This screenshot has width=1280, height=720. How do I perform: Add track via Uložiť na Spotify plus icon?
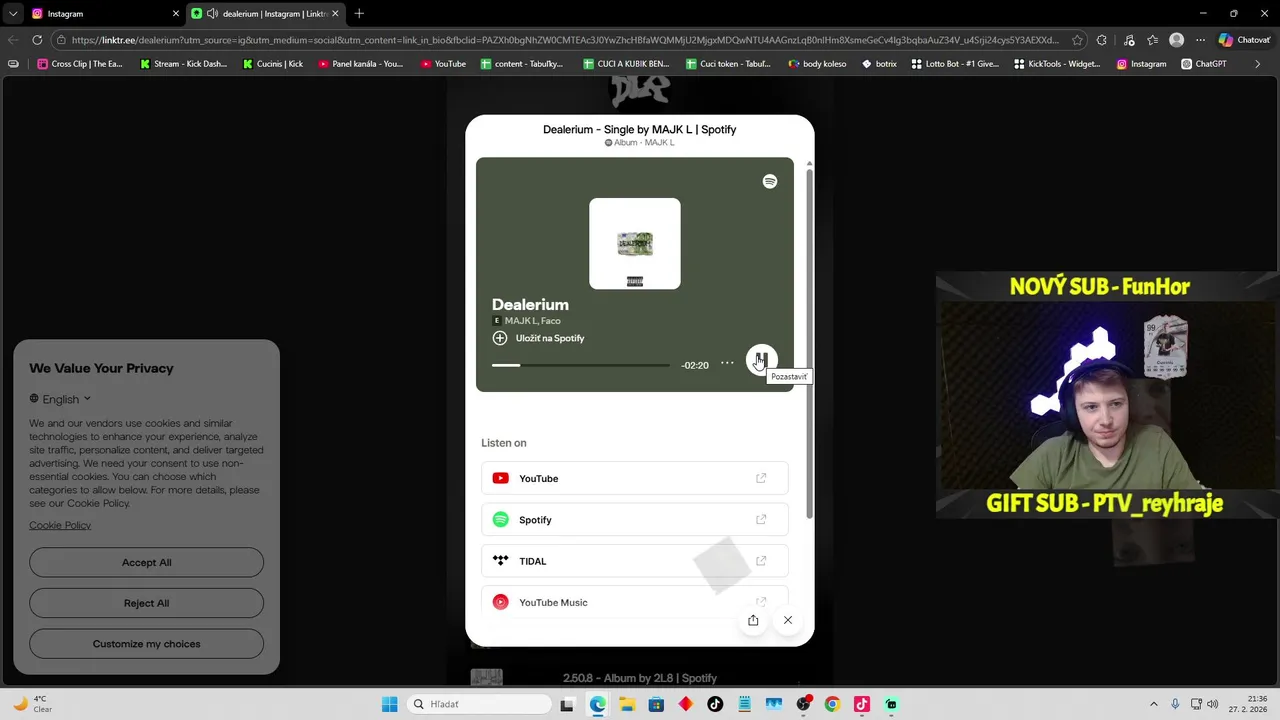pos(500,338)
